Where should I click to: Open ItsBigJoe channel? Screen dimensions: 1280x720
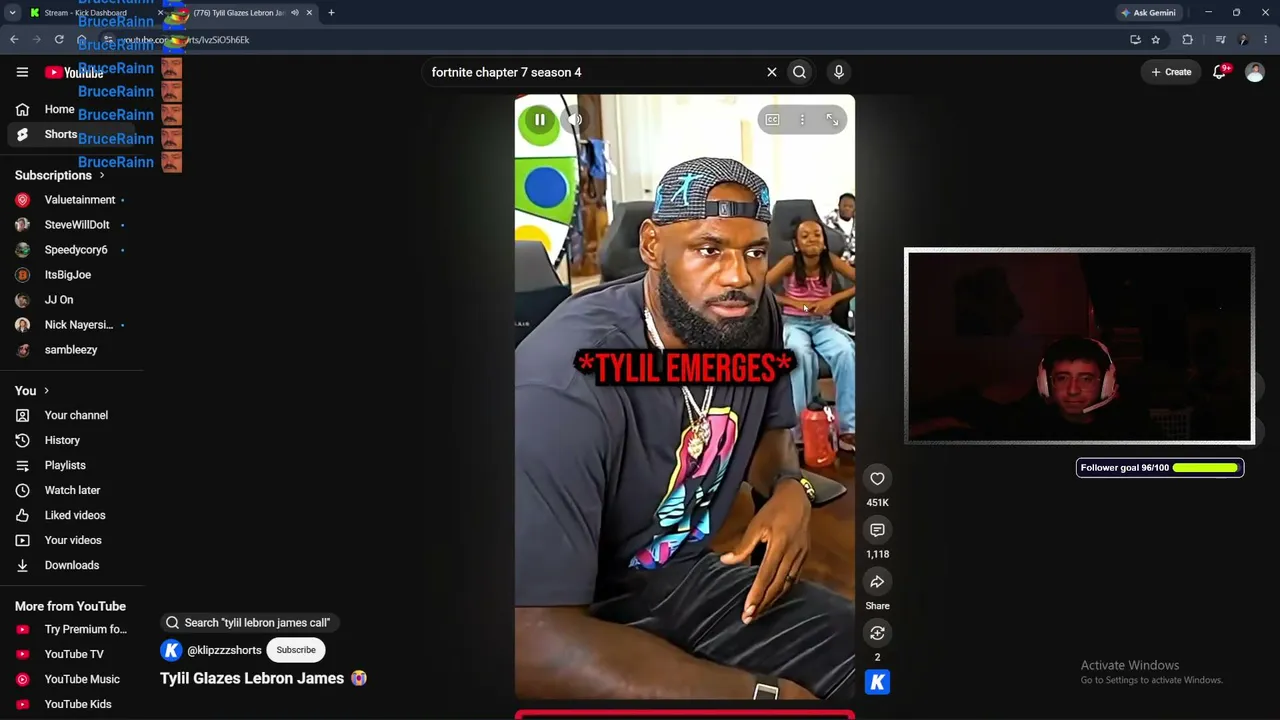[x=72, y=275]
